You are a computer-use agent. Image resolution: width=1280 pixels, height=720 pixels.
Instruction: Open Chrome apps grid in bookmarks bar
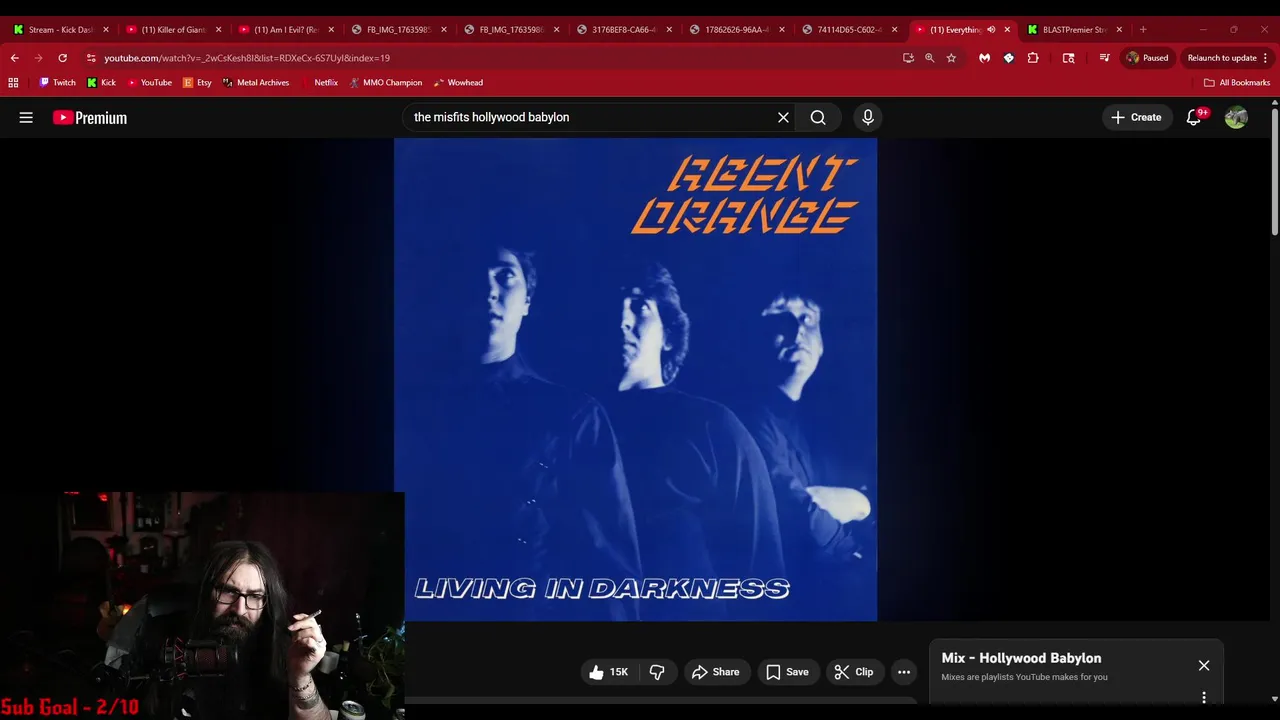point(13,82)
